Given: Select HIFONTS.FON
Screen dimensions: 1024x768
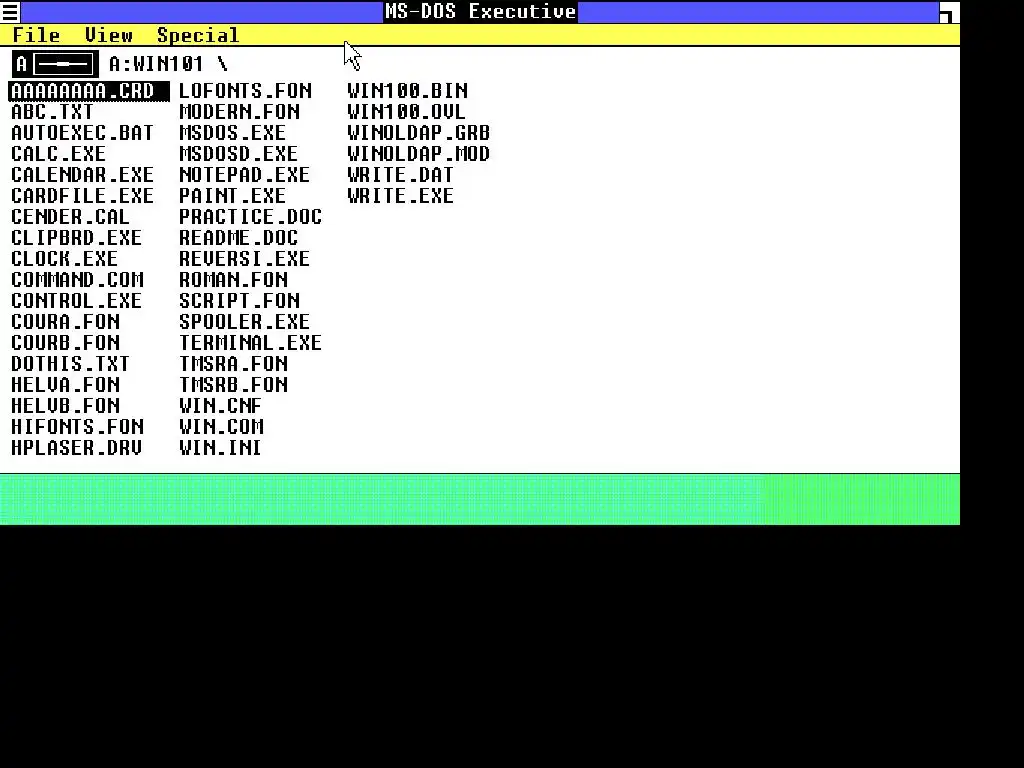Looking at the screenshot, I should pos(77,426).
